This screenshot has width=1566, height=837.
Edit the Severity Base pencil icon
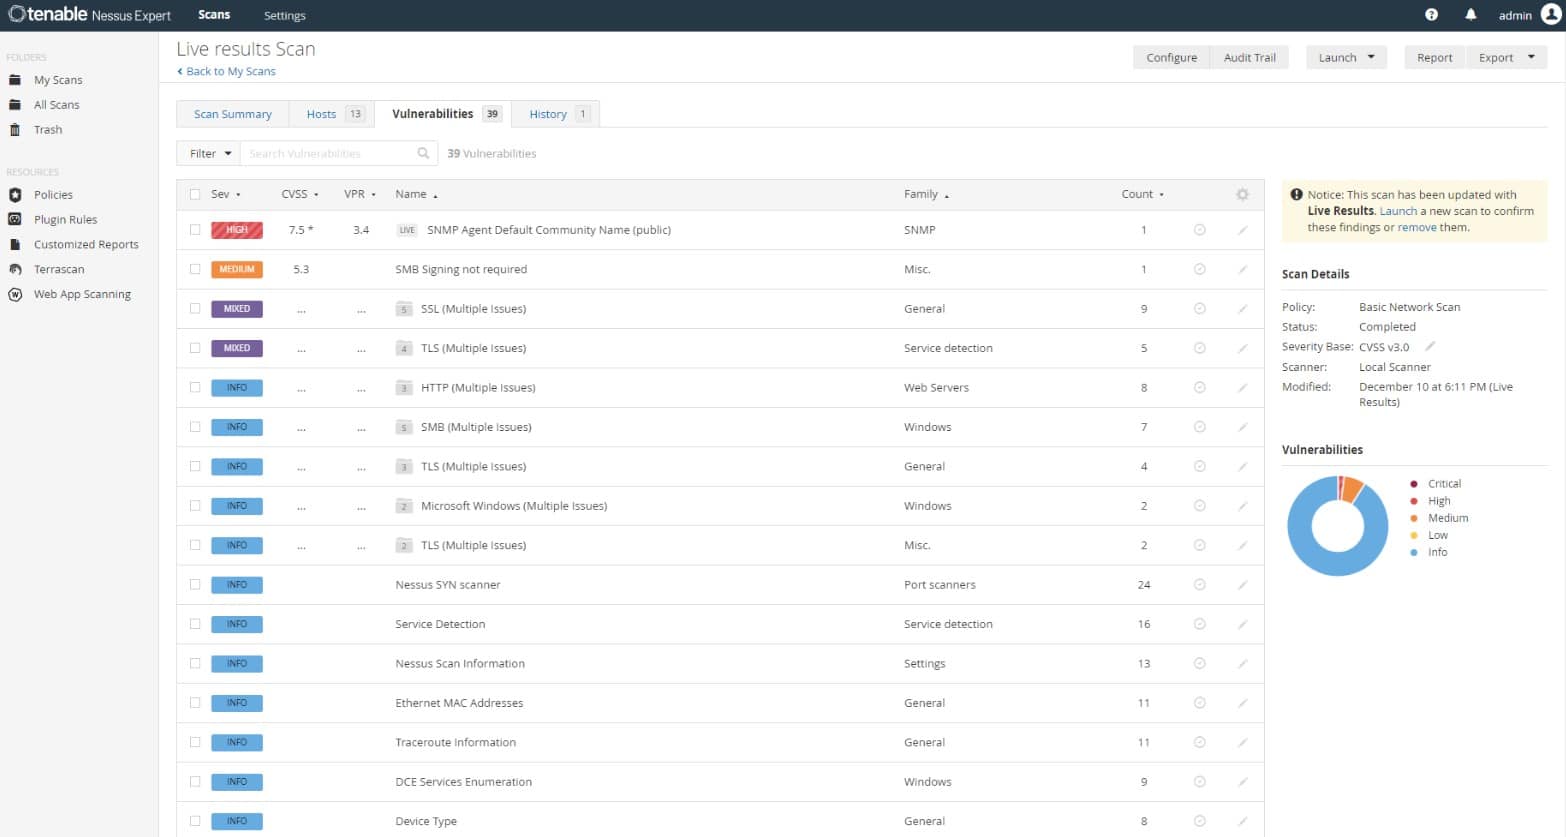click(1429, 347)
